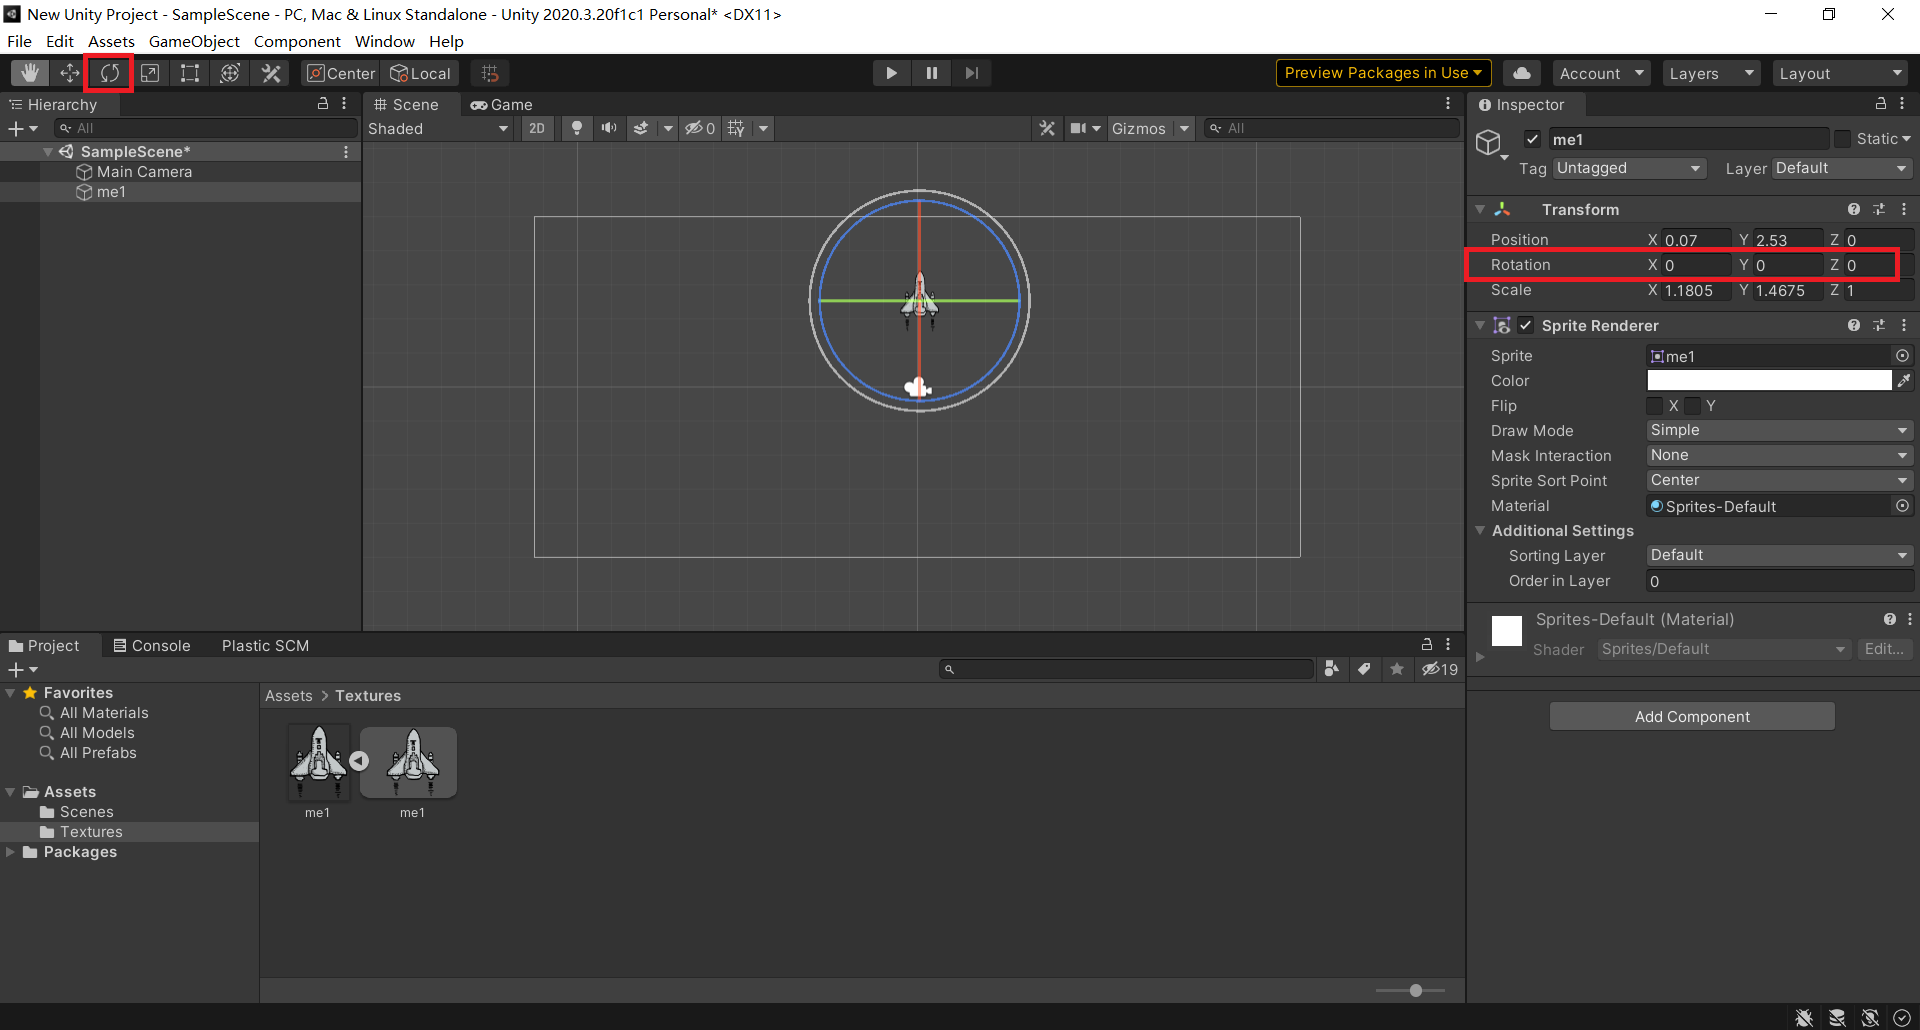The width and height of the screenshot is (1920, 1030).
Task: Choose the Rect transform tool
Action: [189, 73]
